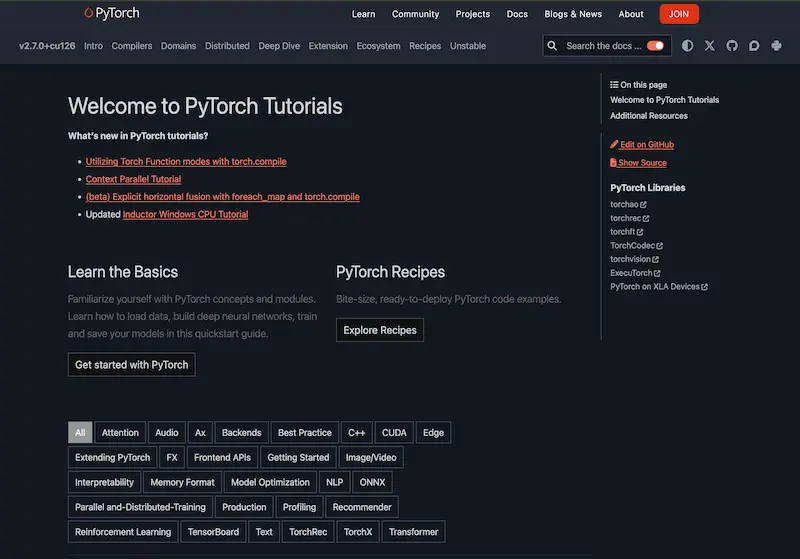The image size is (800, 559).
Task: Open the X (Twitter) icon link
Action: pos(710,46)
